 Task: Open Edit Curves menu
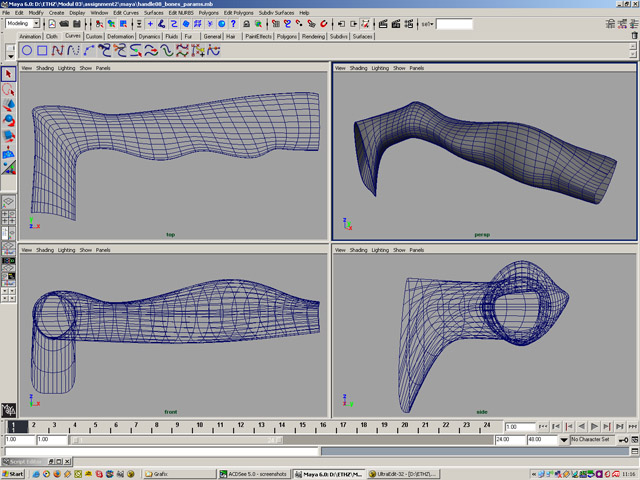pyautogui.click(x=126, y=13)
